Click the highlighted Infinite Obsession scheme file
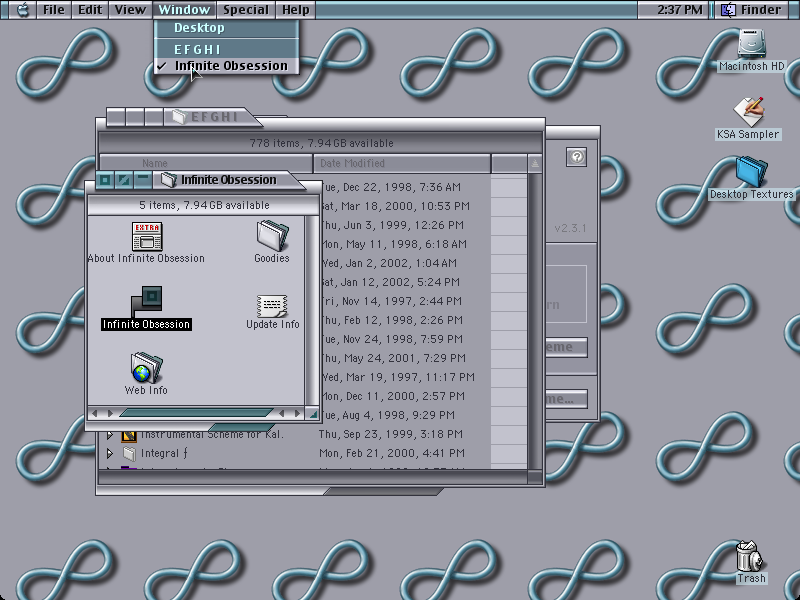This screenshot has height=600, width=800. click(x=147, y=302)
